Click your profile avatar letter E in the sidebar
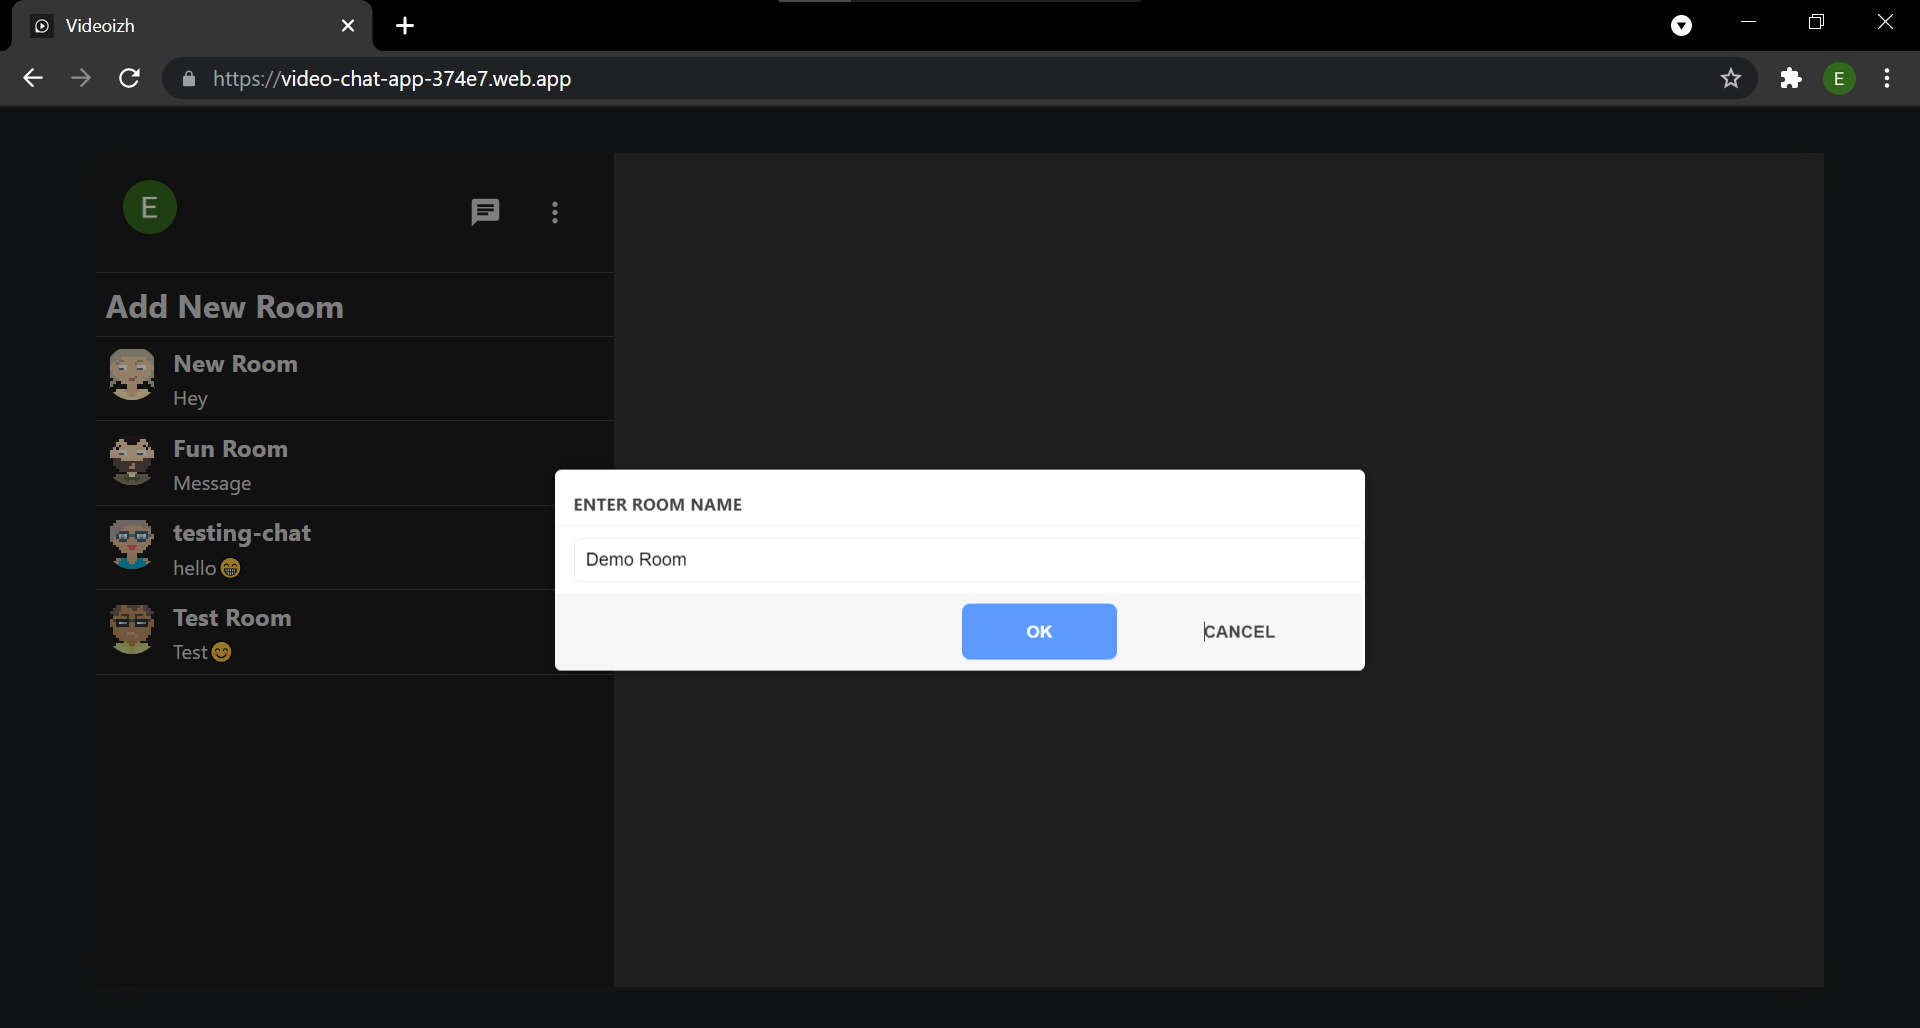Screen dimensions: 1920x1028 [x=149, y=207]
